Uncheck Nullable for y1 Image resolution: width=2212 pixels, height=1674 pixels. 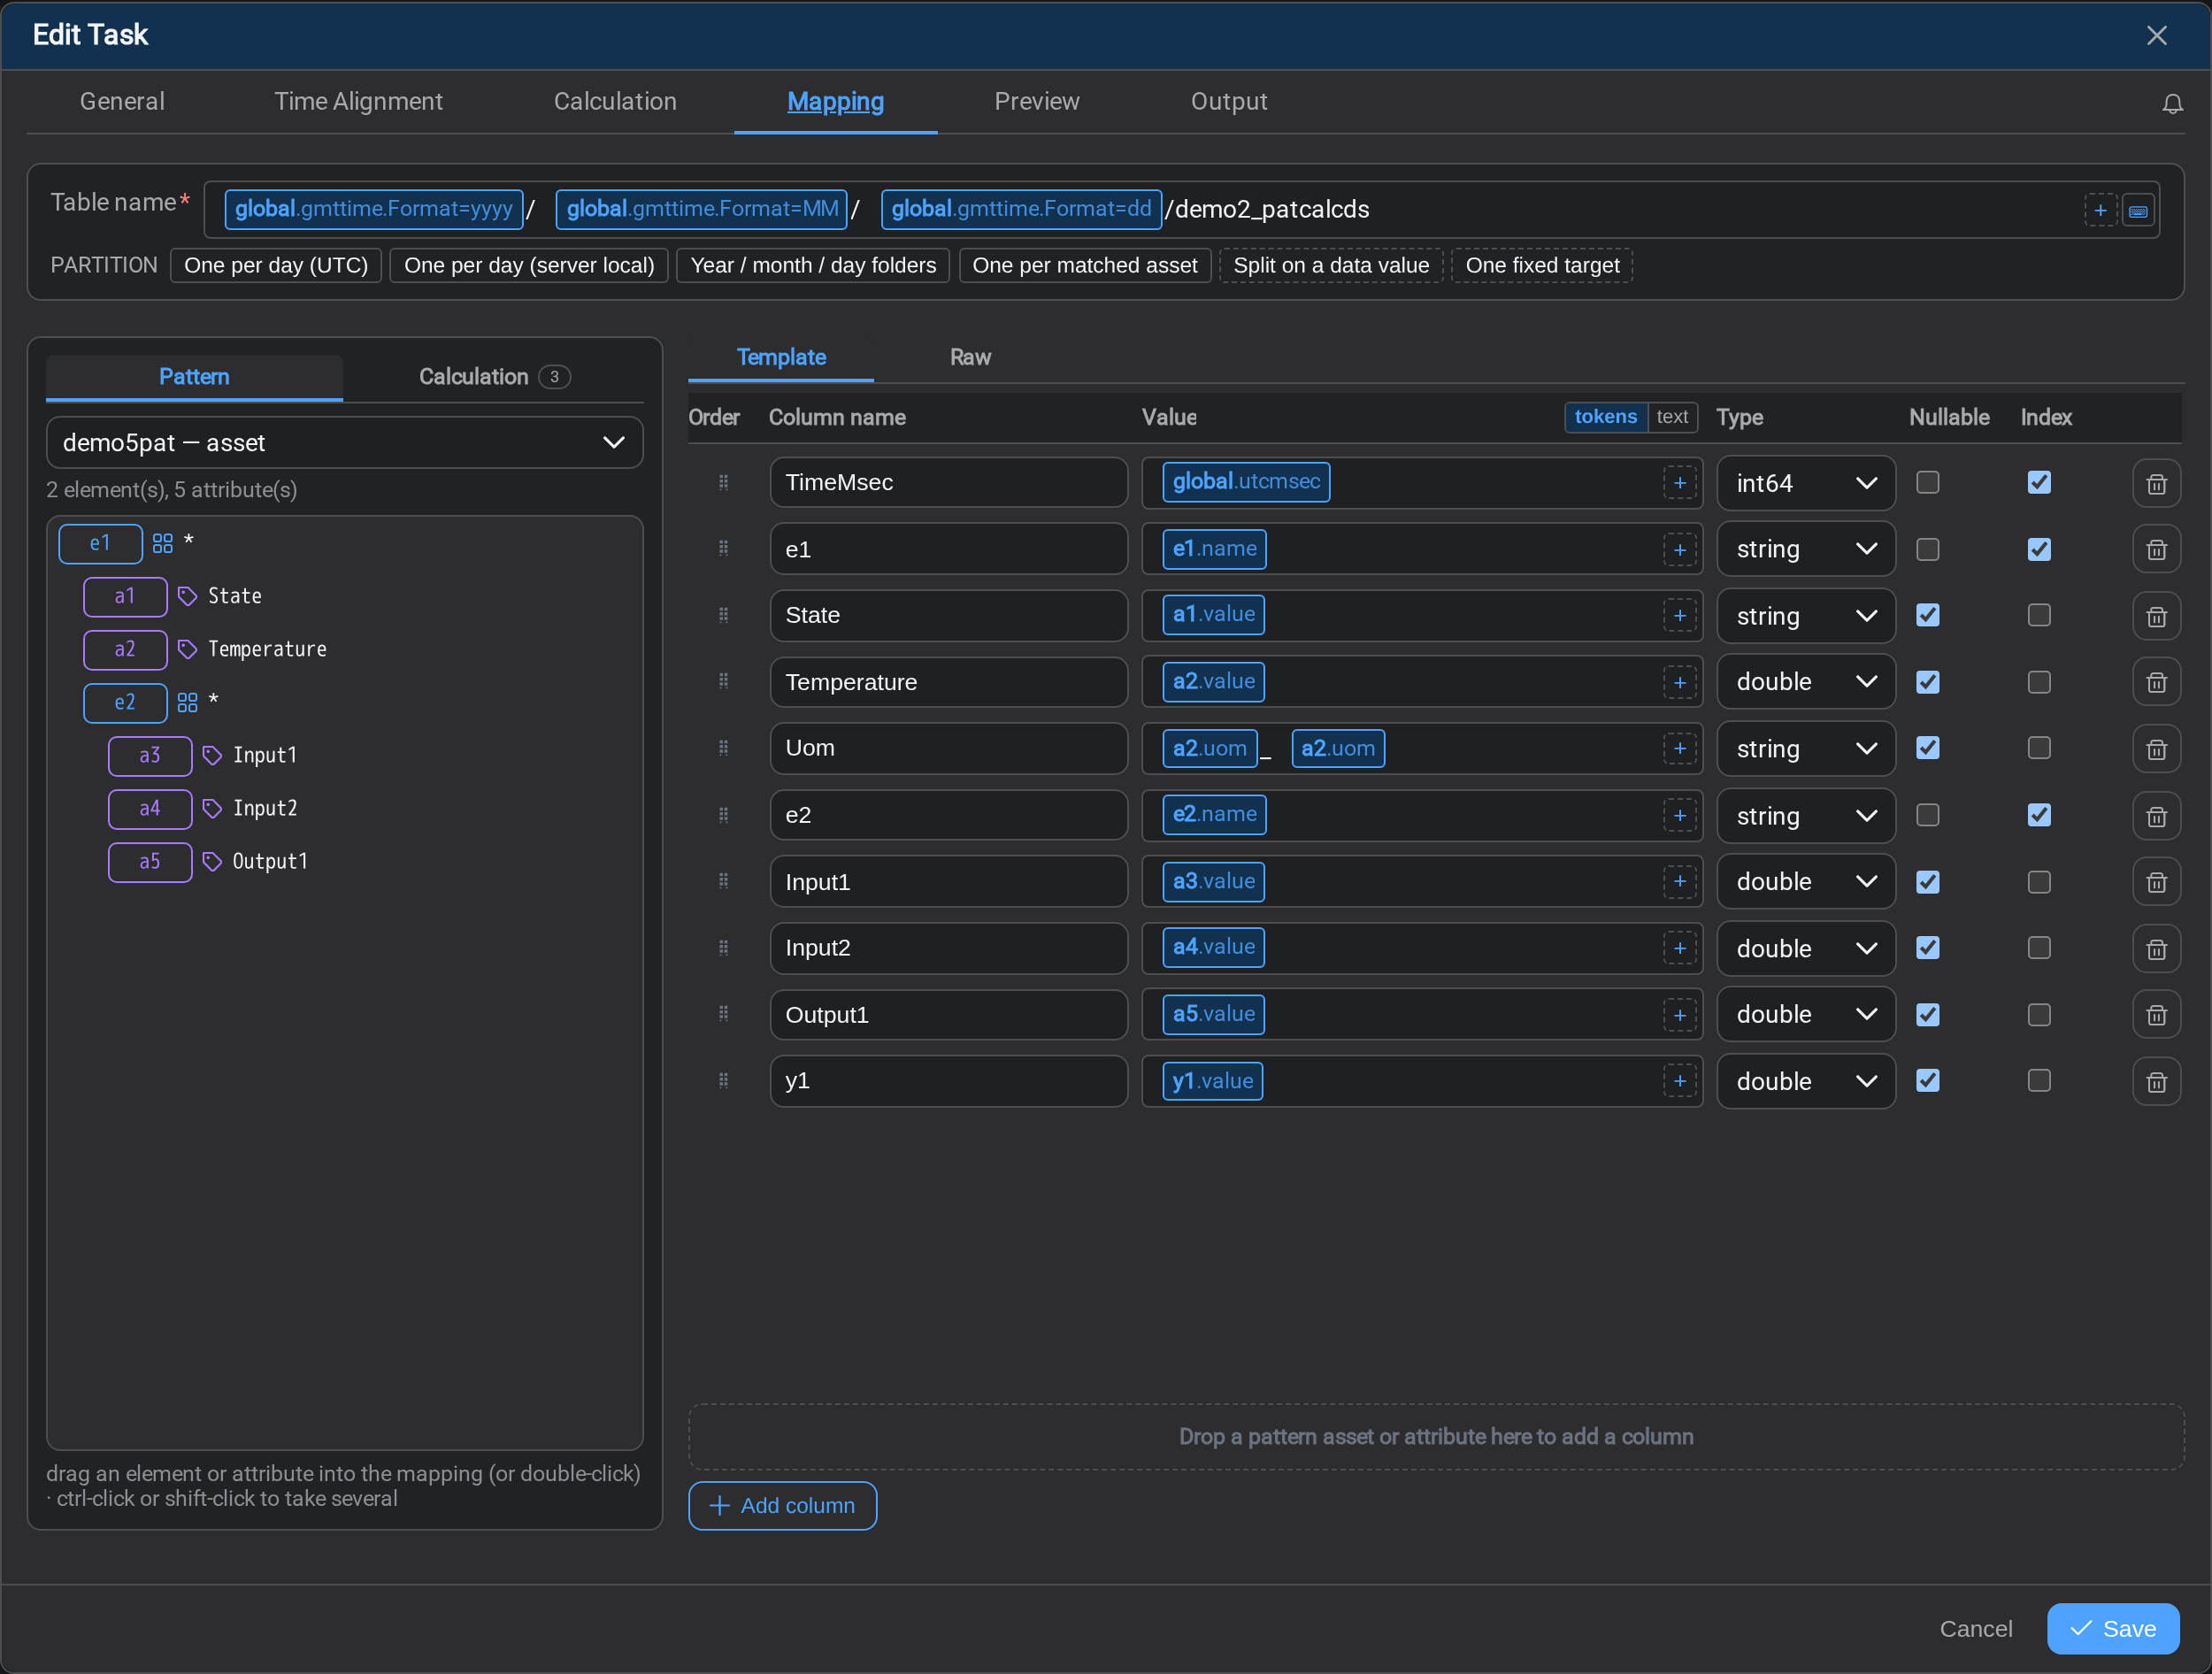click(x=1927, y=1081)
